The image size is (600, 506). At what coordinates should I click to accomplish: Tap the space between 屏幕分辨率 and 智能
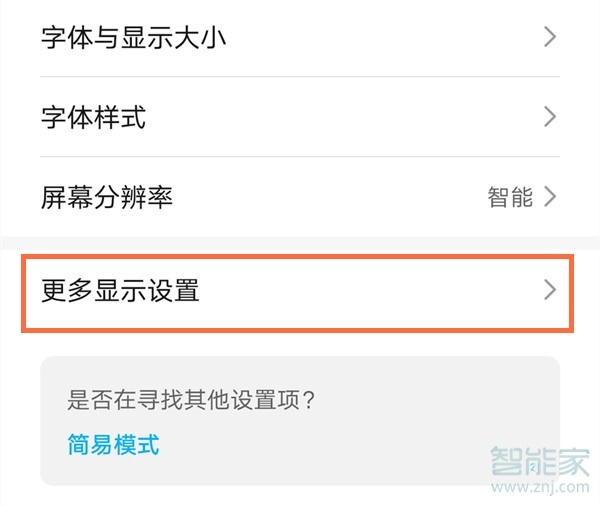coord(330,197)
